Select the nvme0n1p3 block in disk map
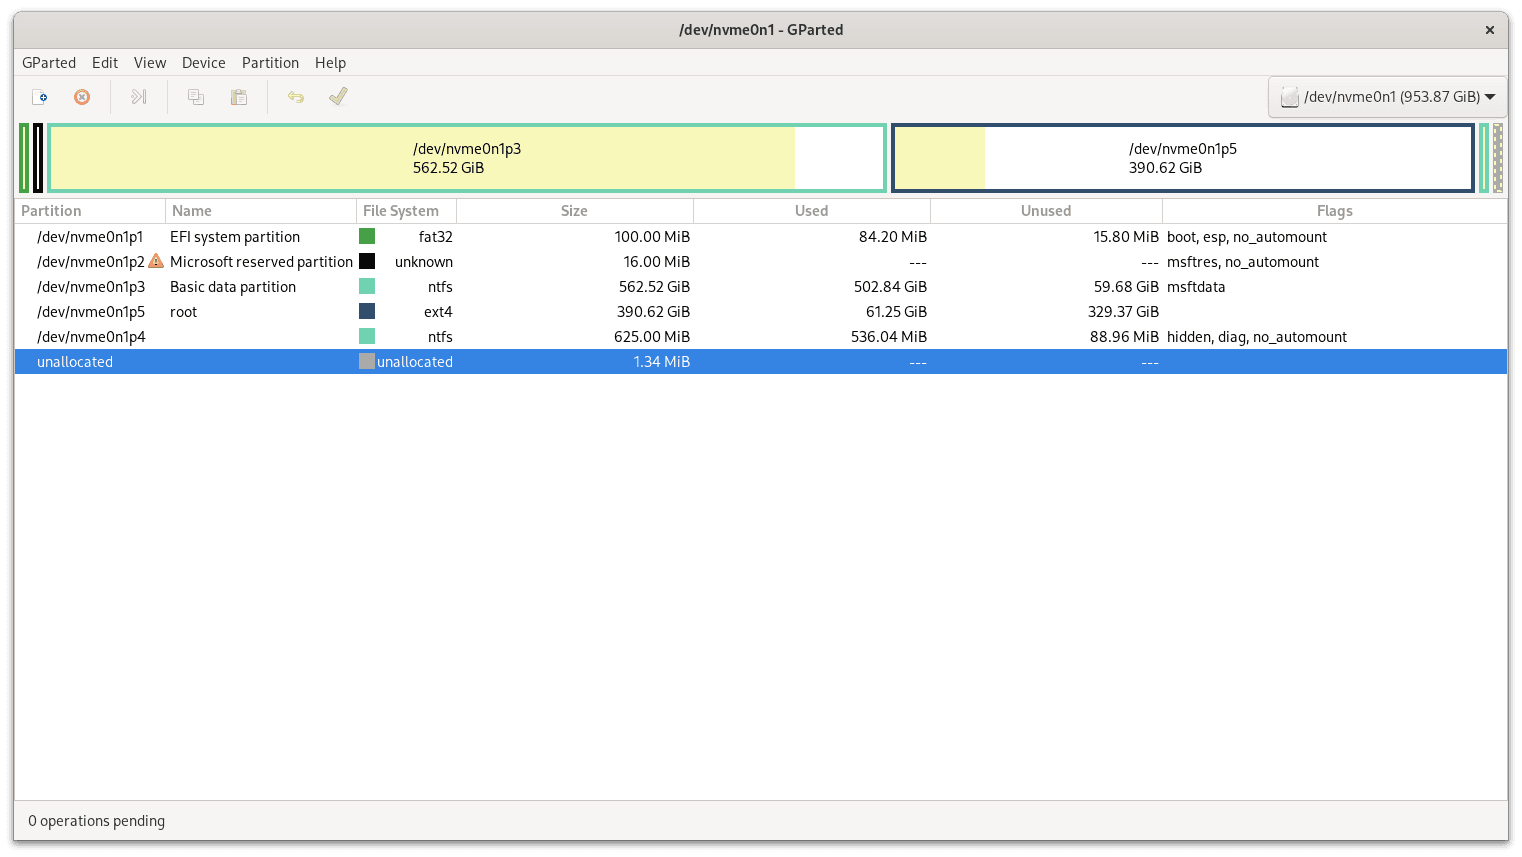Viewport: 1522px width, 857px height. pos(467,158)
